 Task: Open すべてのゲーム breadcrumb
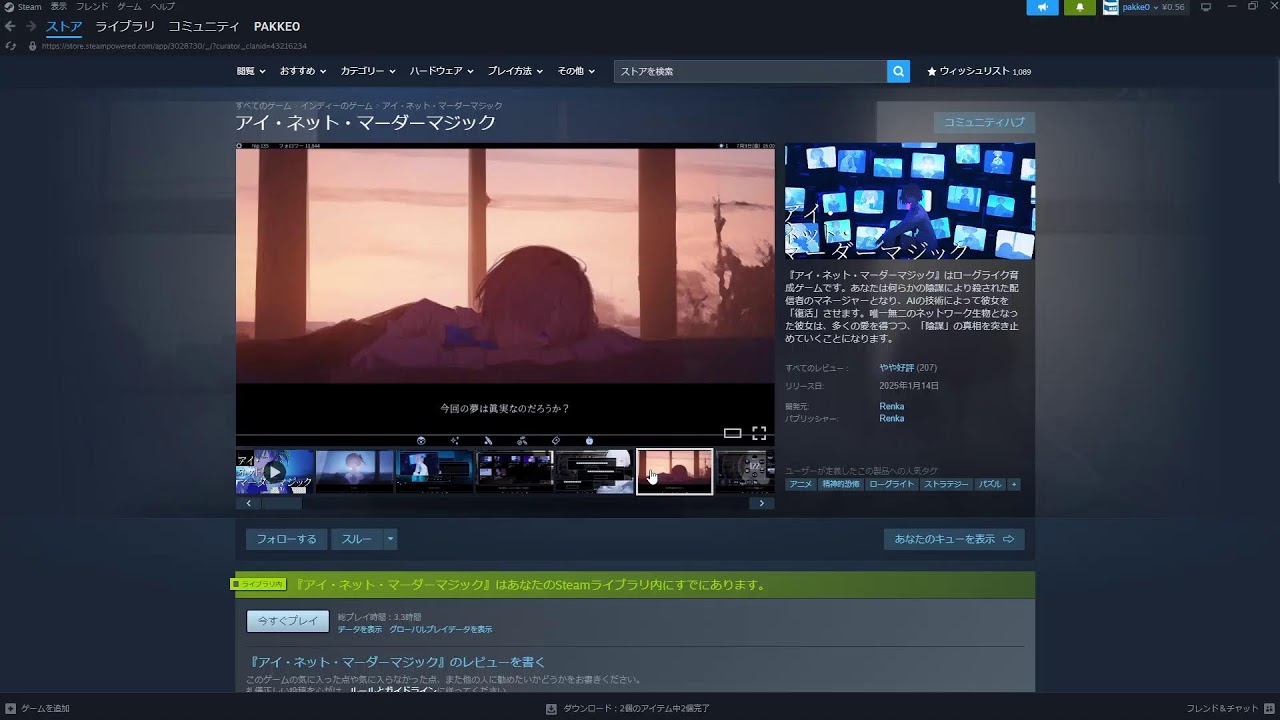pos(263,105)
